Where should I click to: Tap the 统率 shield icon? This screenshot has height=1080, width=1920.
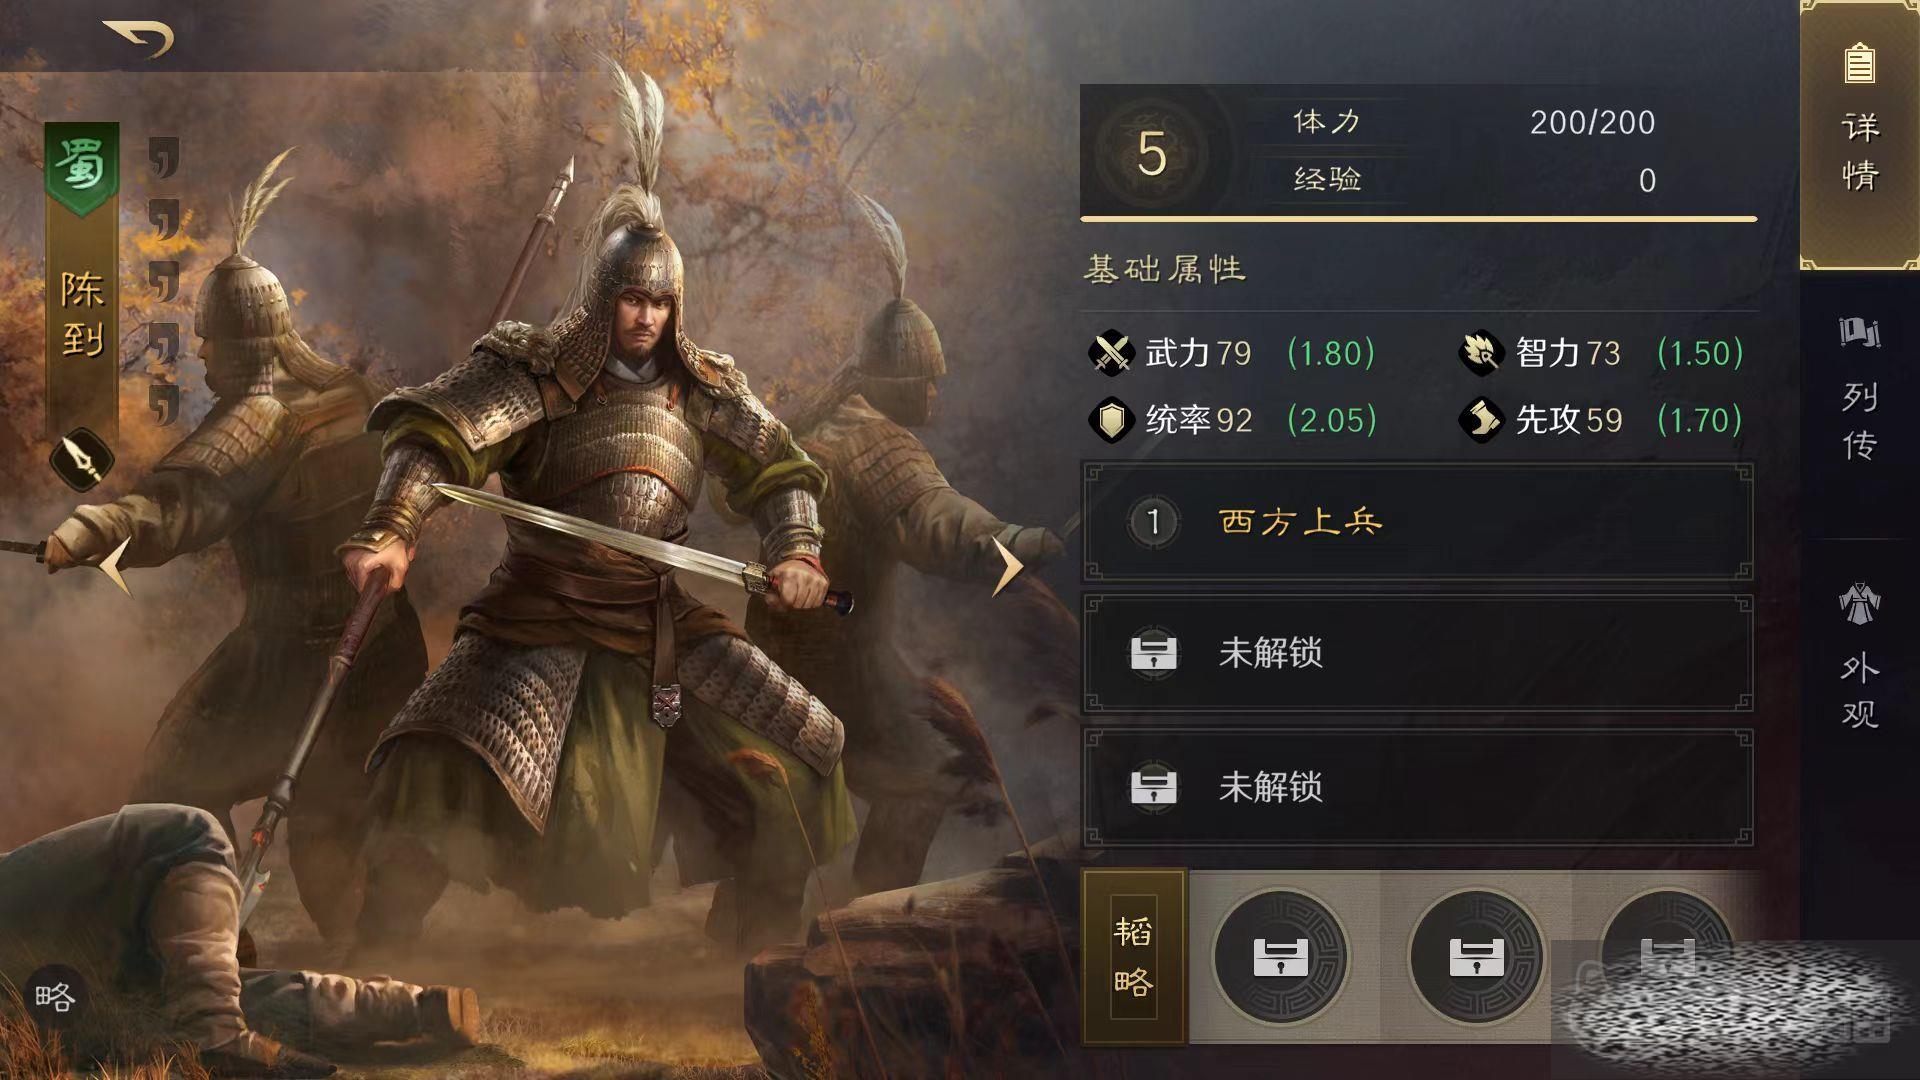[x=1110, y=420]
